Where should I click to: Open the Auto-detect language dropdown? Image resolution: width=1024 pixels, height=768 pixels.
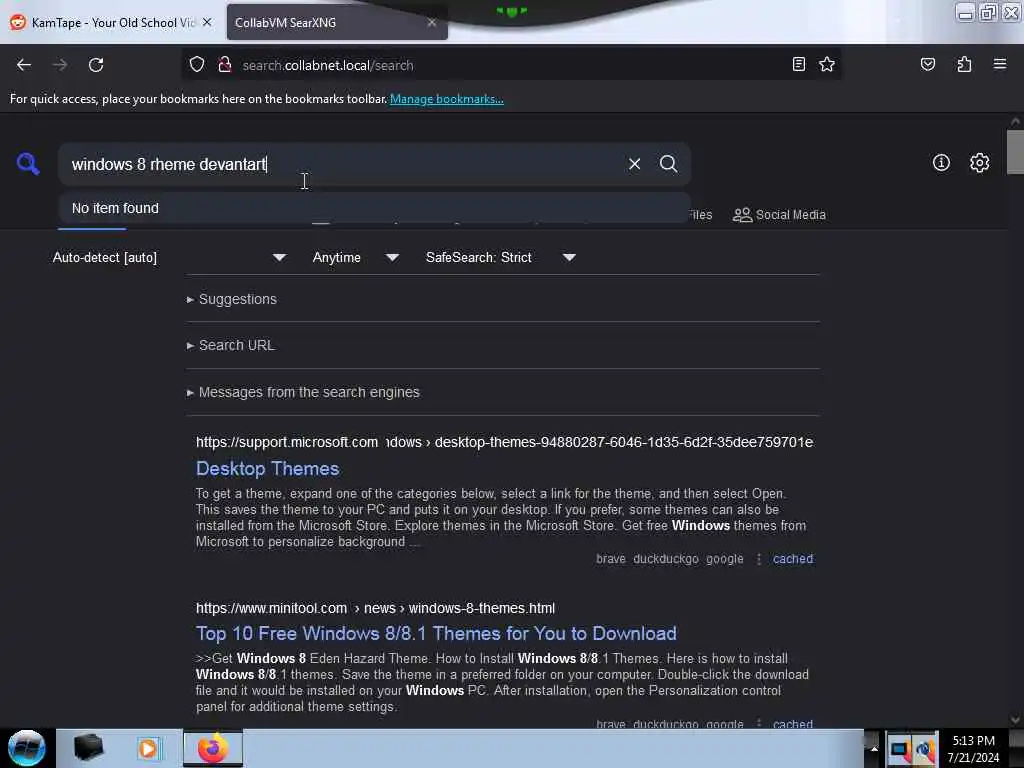[169, 257]
